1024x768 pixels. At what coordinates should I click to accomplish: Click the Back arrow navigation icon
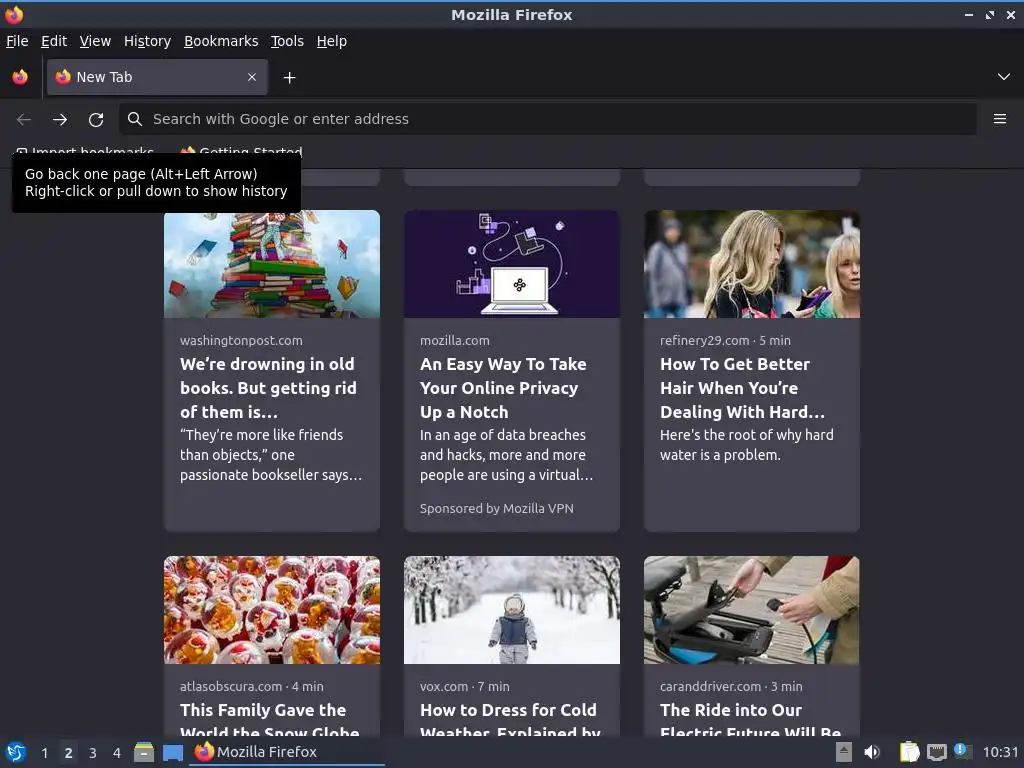[24, 120]
